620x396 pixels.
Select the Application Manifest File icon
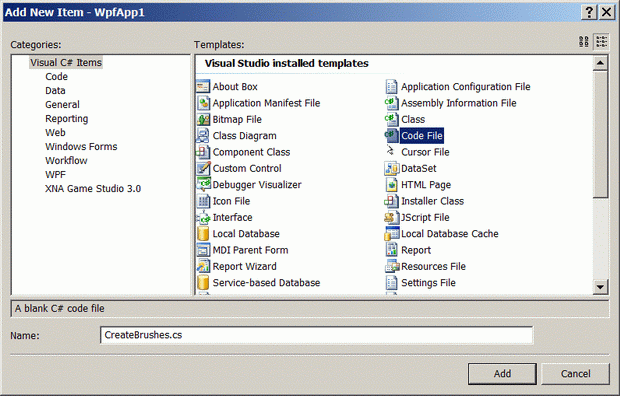[x=203, y=103]
